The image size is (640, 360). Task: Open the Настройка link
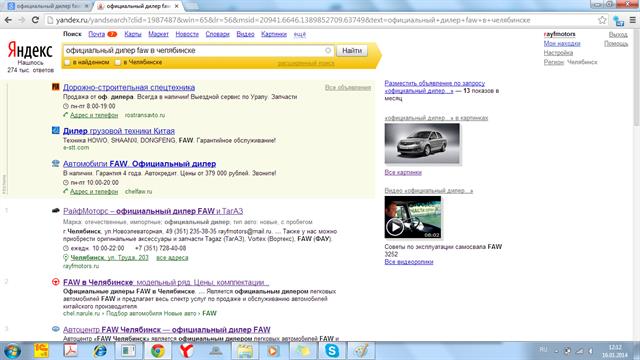point(558,53)
